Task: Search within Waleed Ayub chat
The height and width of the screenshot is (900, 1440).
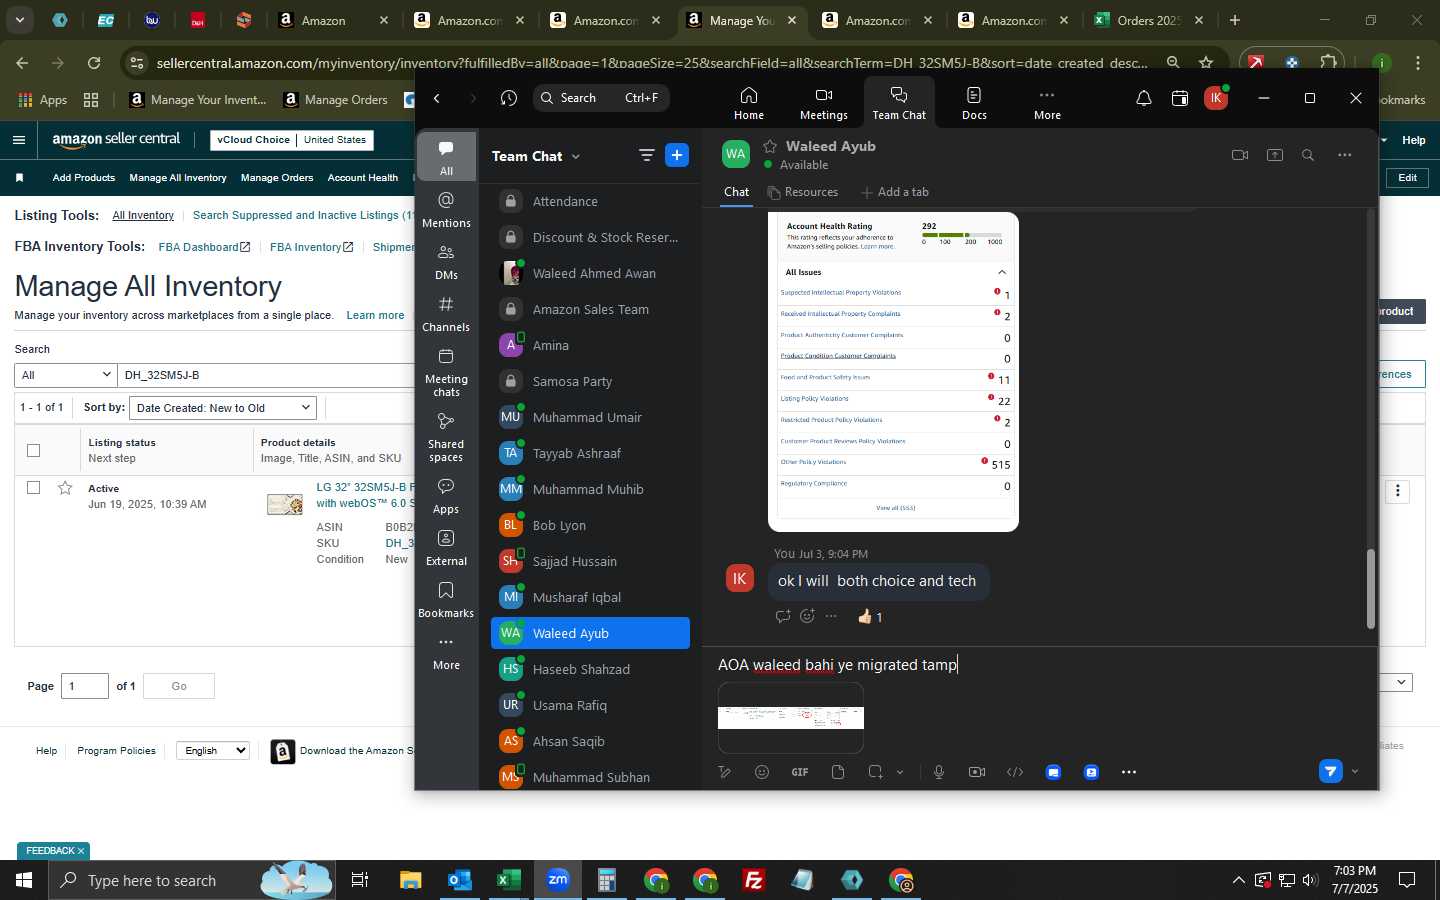Action: (x=1308, y=155)
